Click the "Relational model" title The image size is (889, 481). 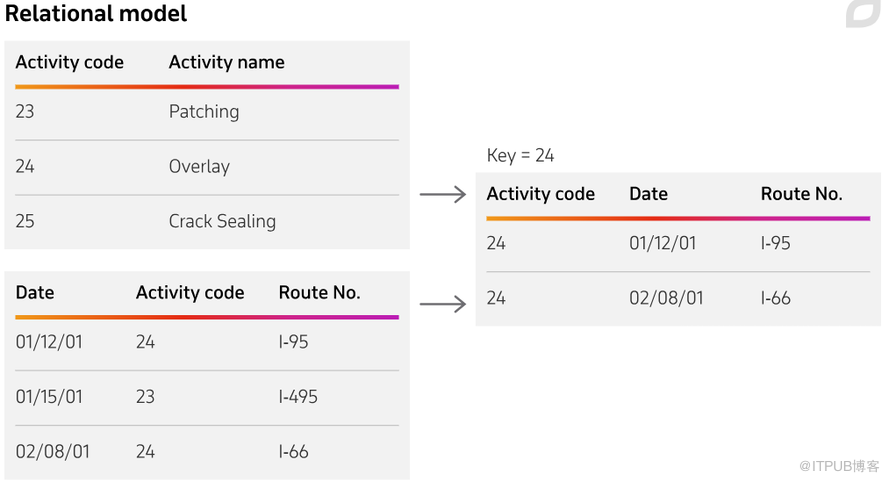pyautogui.click(x=96, y=14)
